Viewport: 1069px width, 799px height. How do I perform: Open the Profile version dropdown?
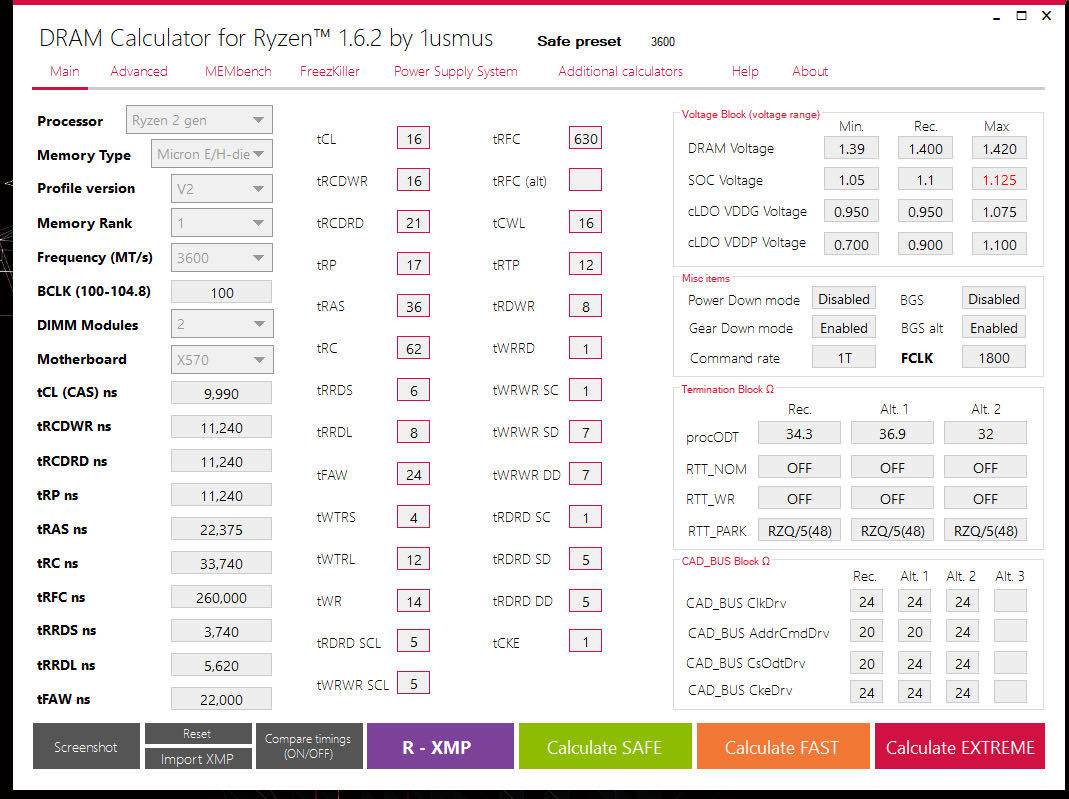(222, 189)
